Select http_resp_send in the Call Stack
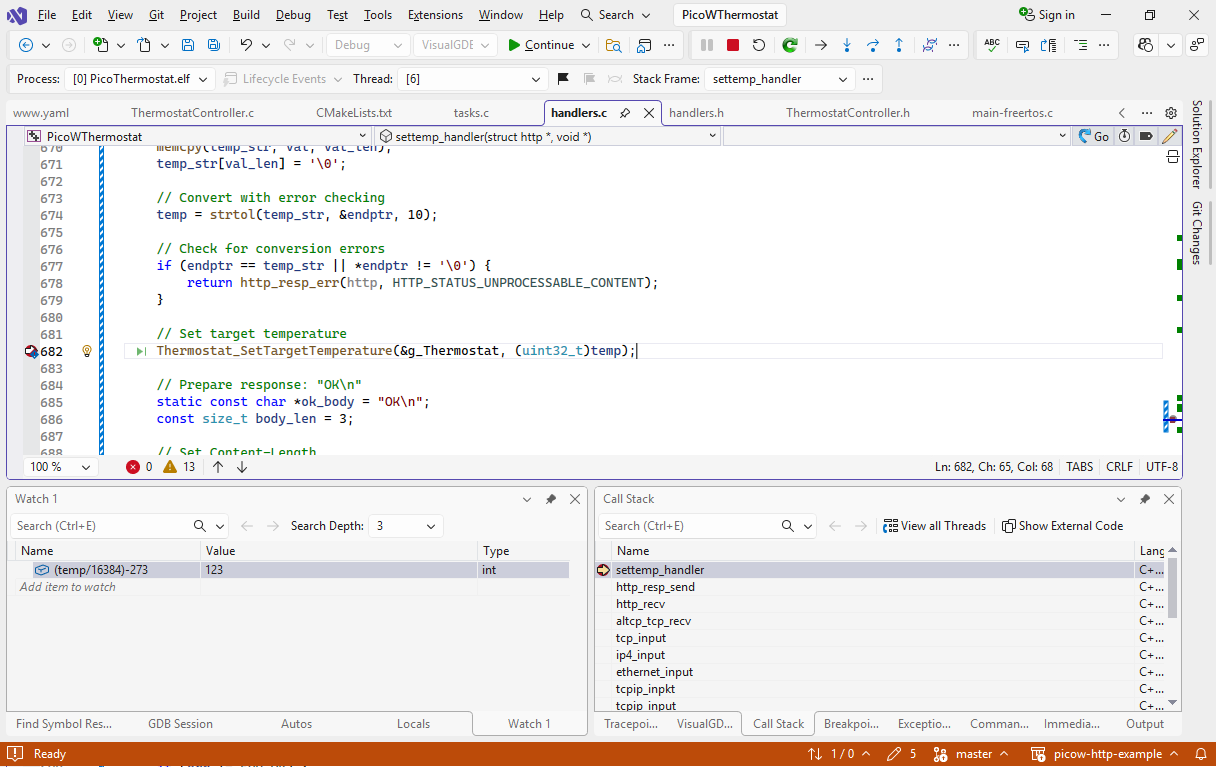Image resolution: width=1216 pixels, height=767 pixels. (x=655, y=587)
